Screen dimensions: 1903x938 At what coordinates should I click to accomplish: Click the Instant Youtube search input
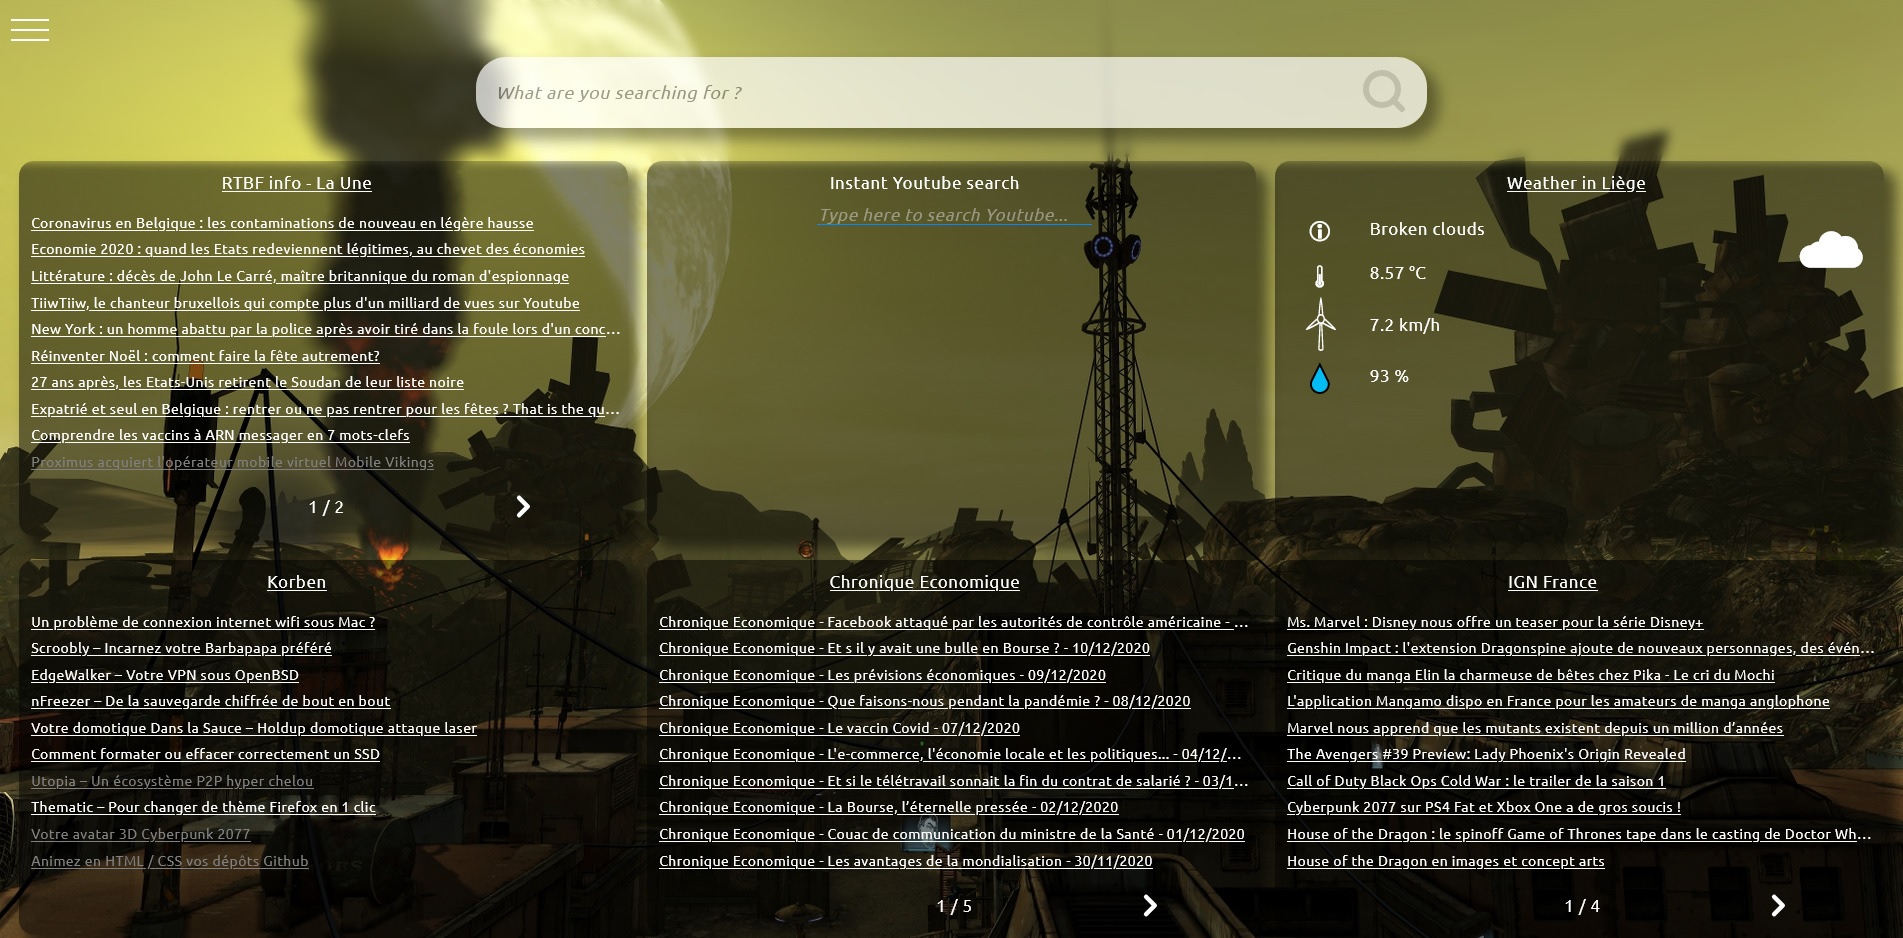[954, 215]
